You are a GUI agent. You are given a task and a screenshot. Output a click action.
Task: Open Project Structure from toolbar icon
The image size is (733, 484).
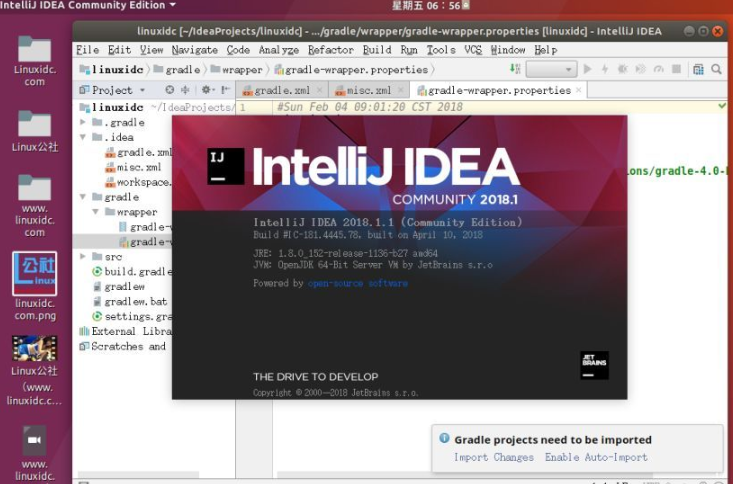pyautogui.click(x=698, y=69)
